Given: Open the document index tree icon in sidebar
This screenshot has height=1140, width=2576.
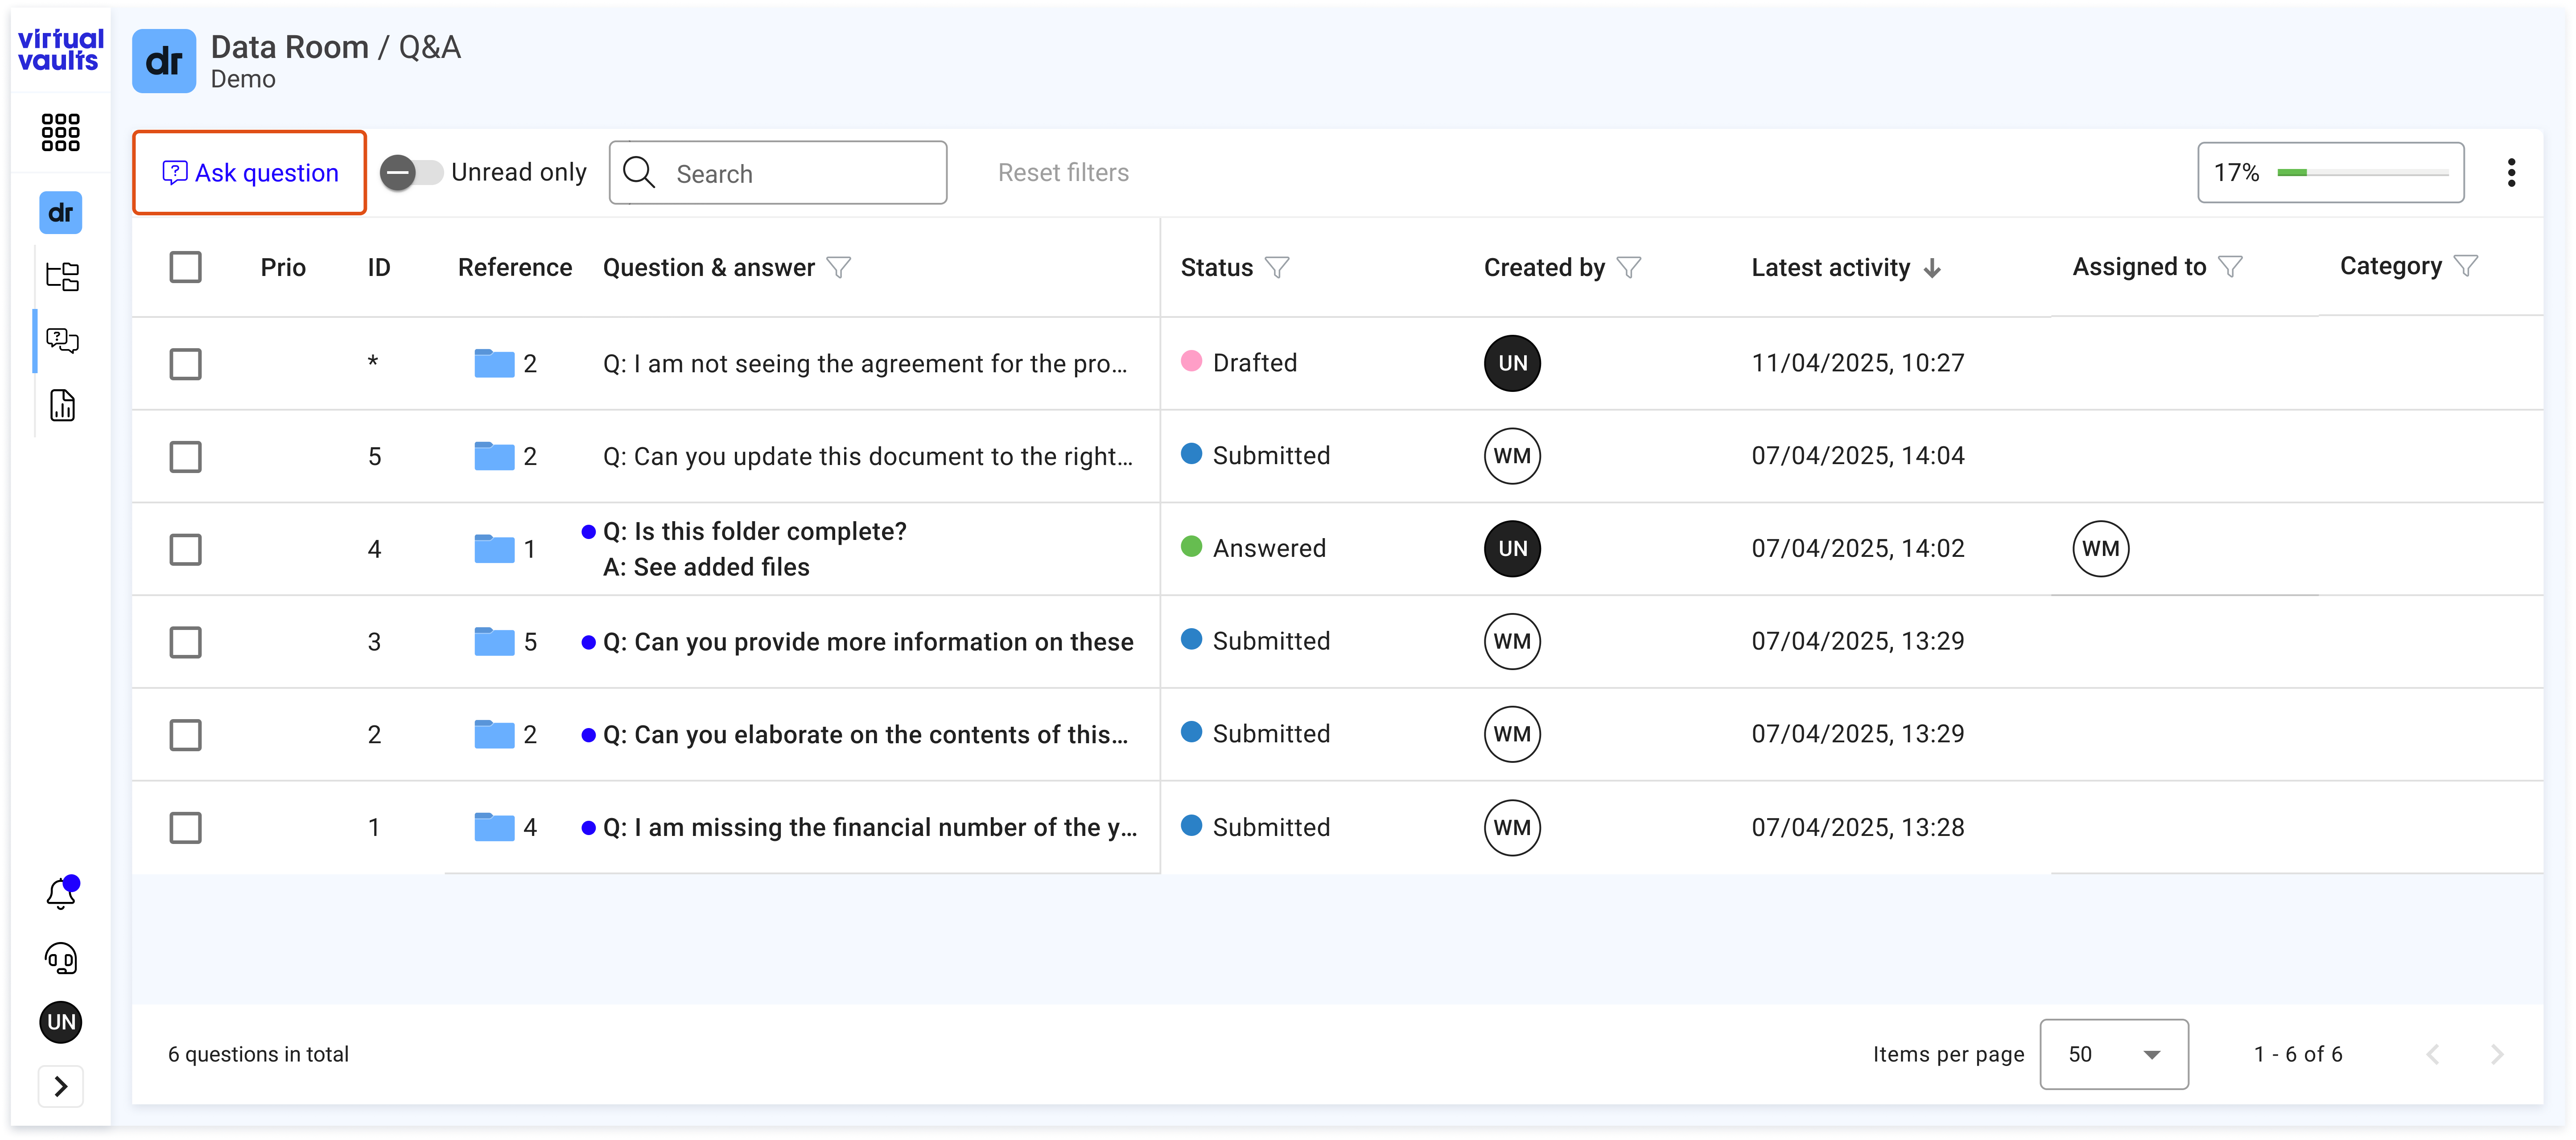Looking at the screenshot, I should pyautogui.click(x=62, y=276).
